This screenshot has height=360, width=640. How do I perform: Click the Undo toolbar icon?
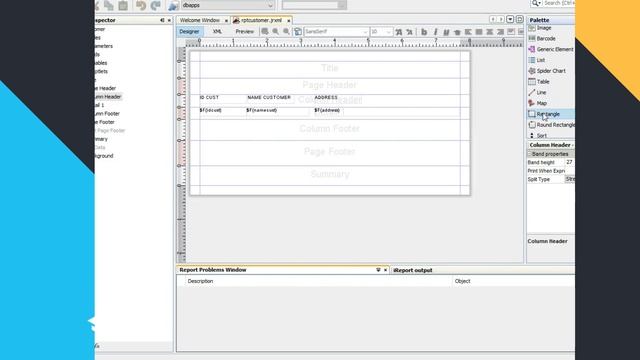point(141,5)
